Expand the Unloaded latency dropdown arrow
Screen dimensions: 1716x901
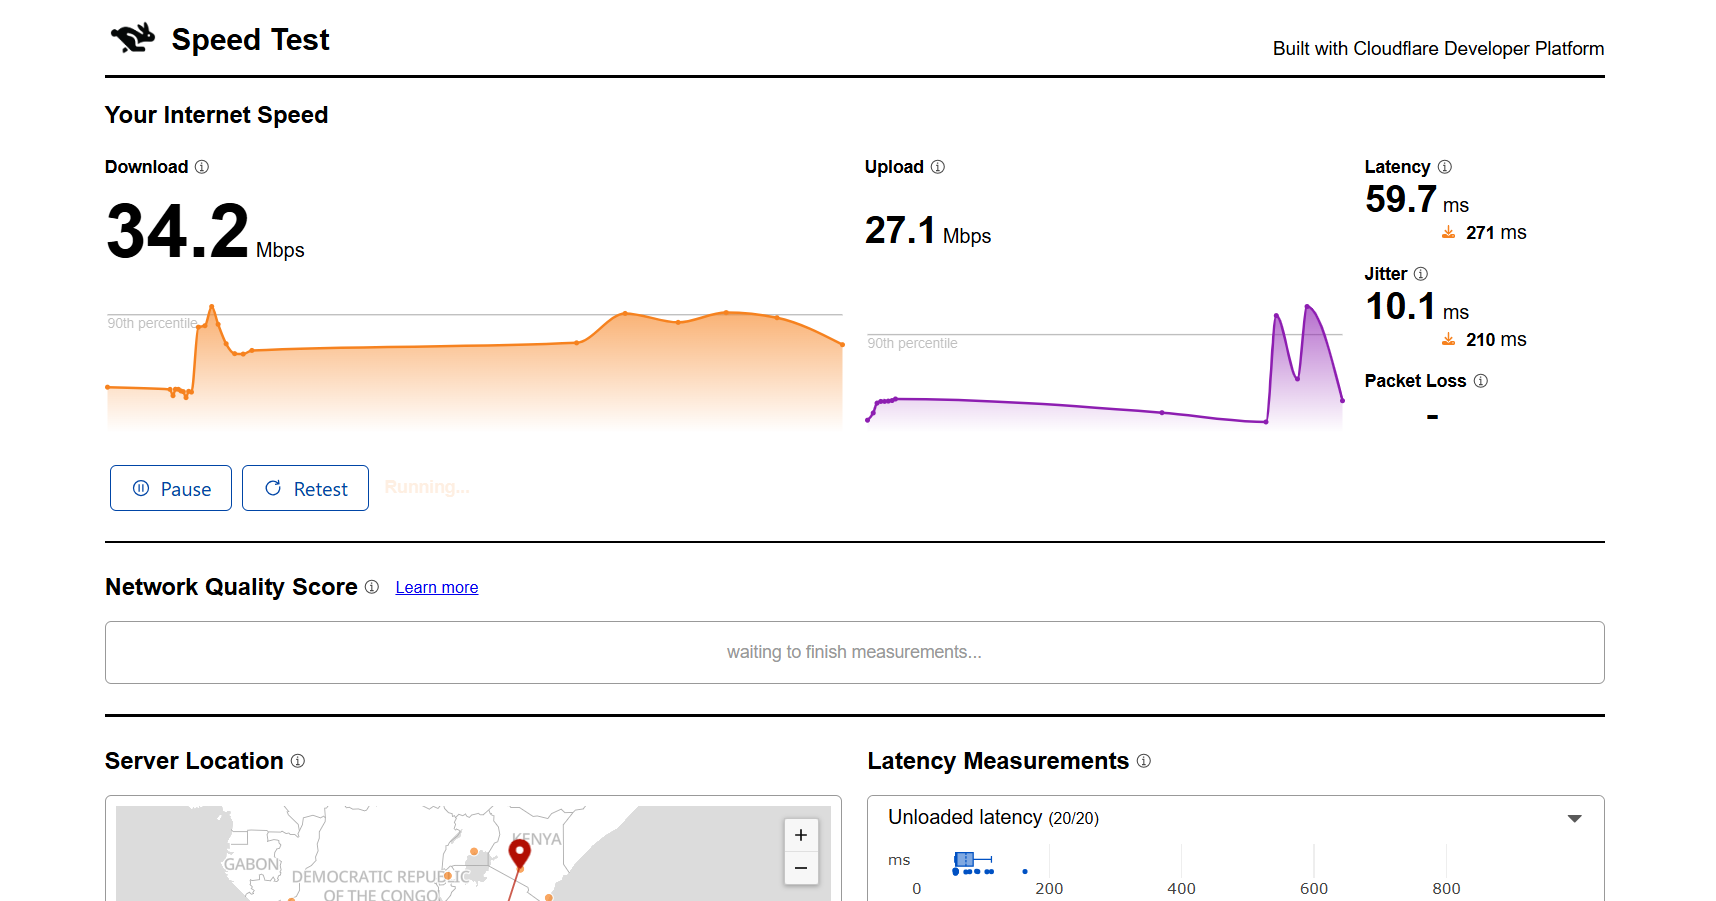pos(1574,818)
